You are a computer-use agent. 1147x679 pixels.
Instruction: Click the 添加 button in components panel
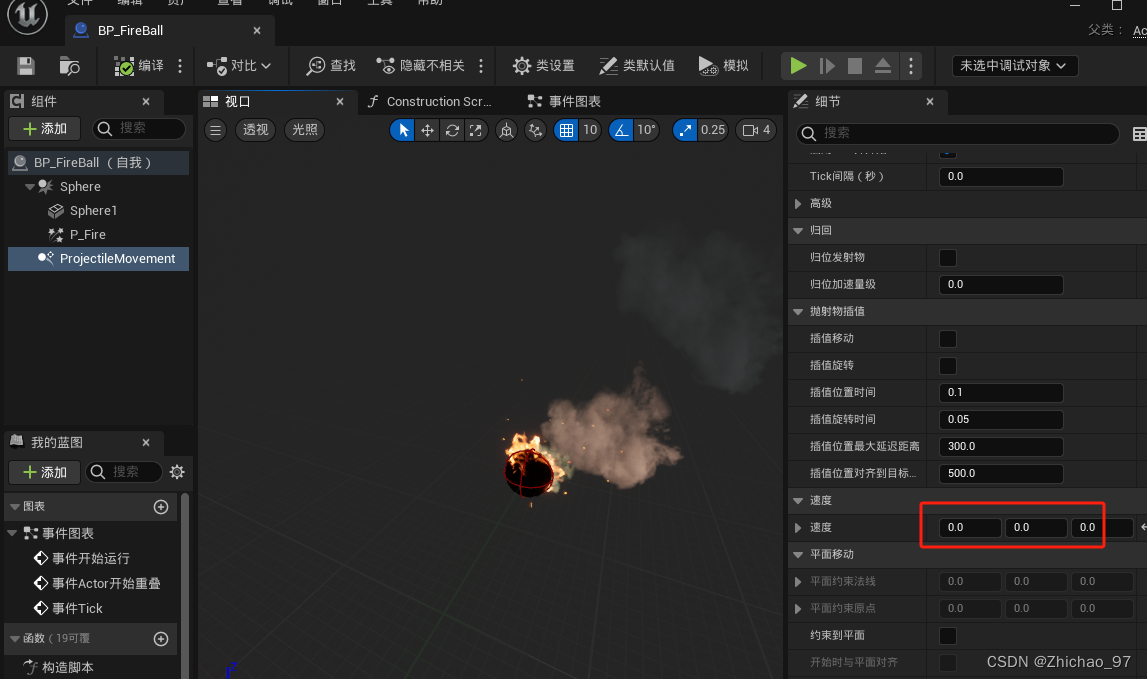[x=44, y=128]
